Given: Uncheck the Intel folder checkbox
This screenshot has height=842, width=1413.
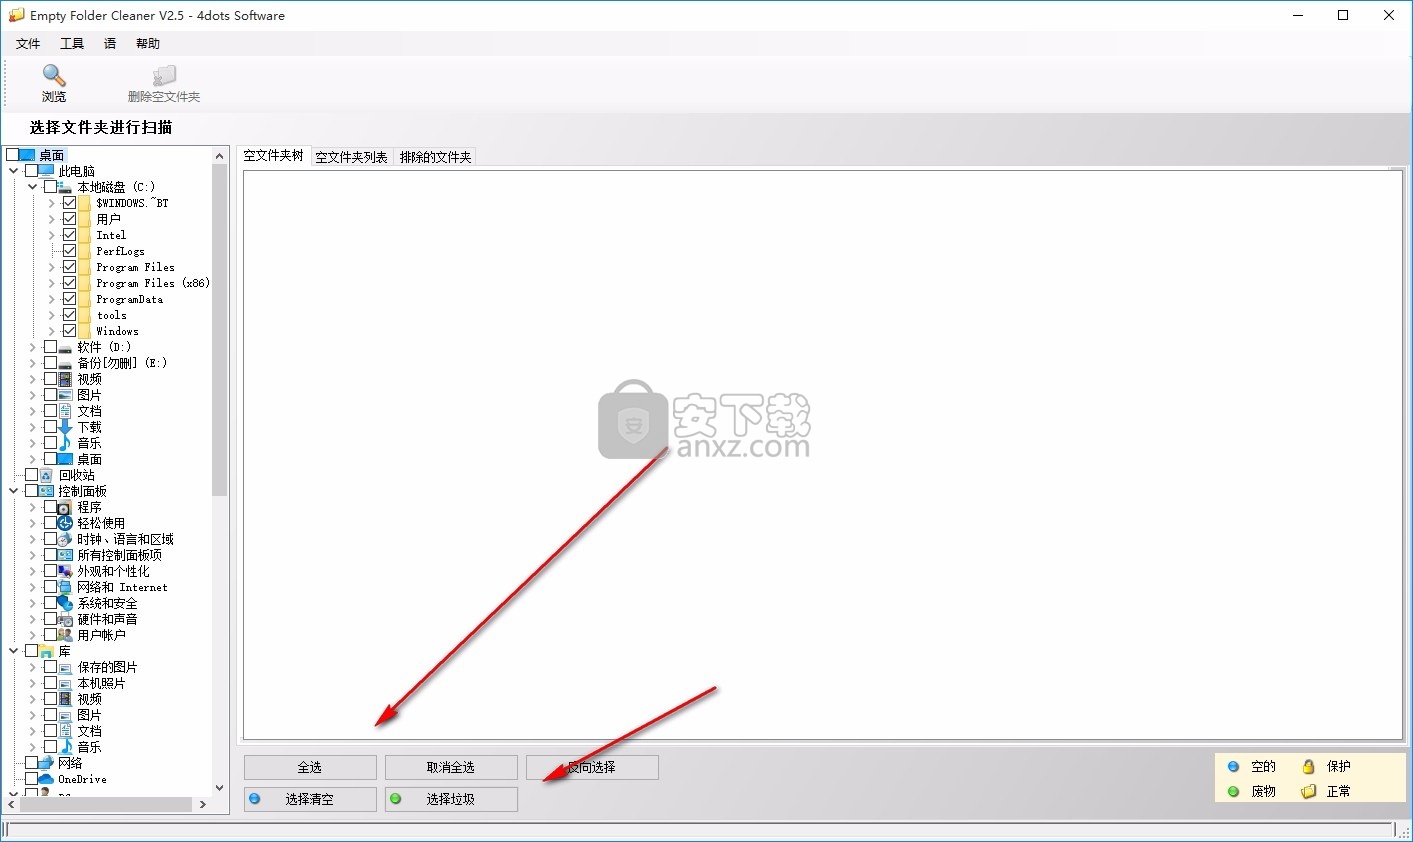Looking at the screenshot, I should [69, 235].
